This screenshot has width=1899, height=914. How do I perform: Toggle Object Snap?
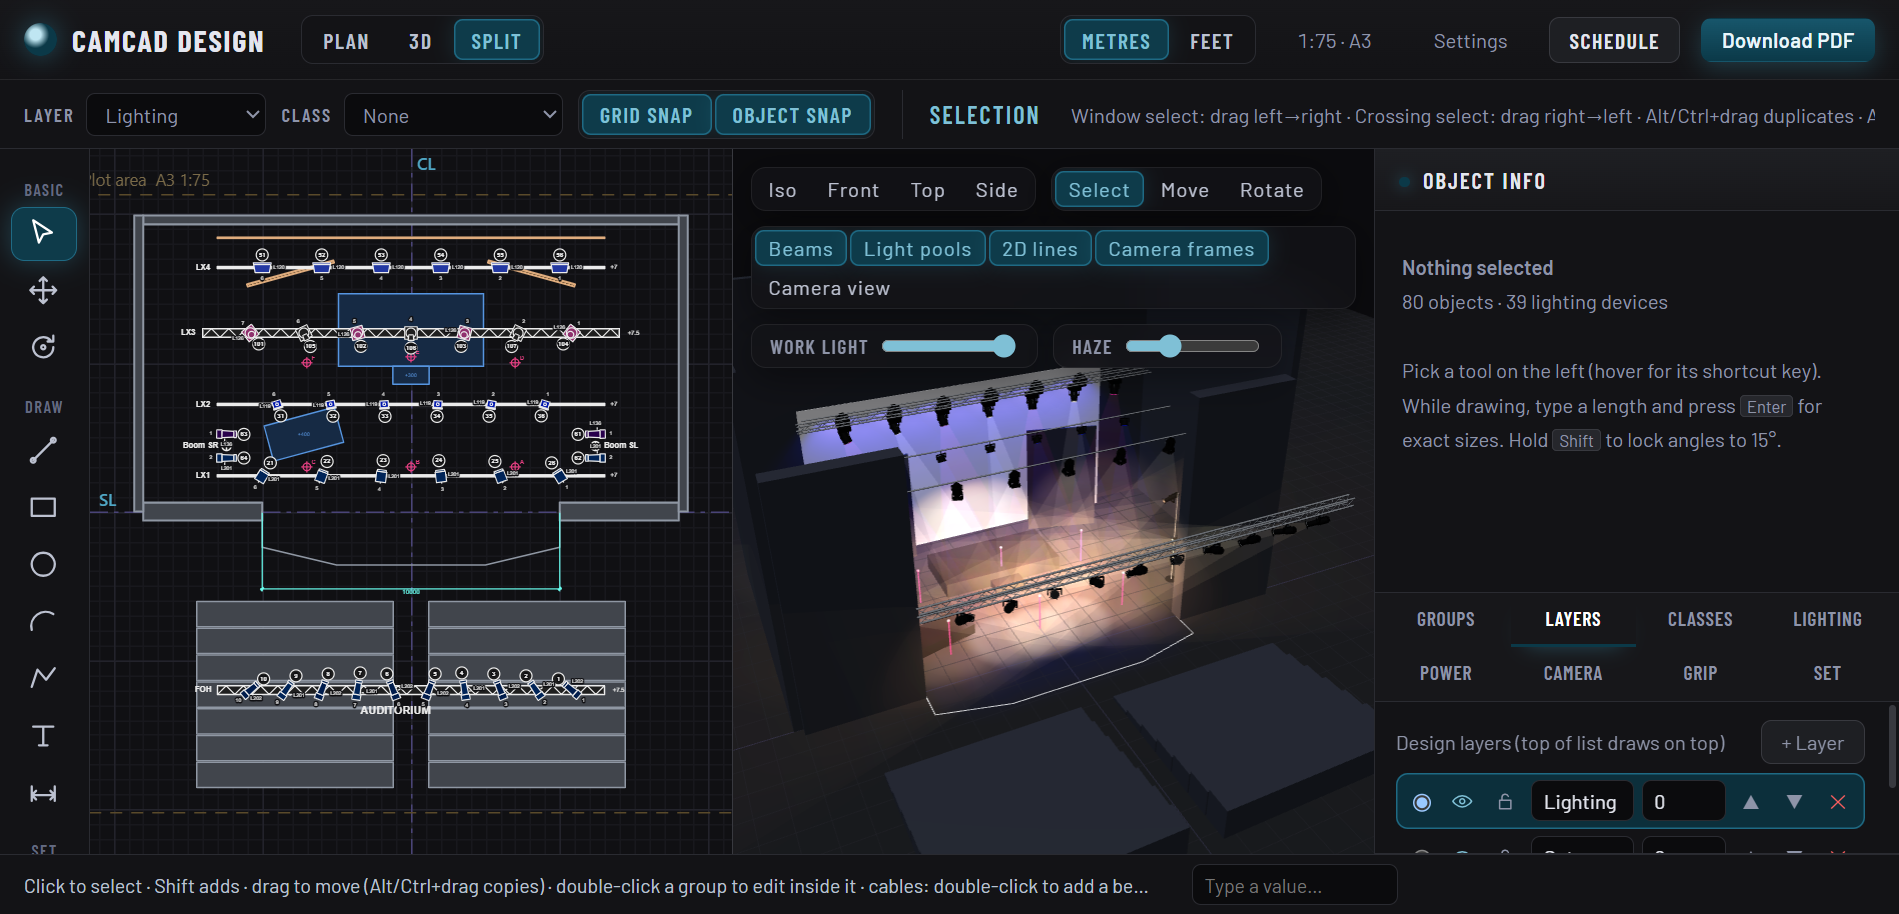click(x=792, y=115)
